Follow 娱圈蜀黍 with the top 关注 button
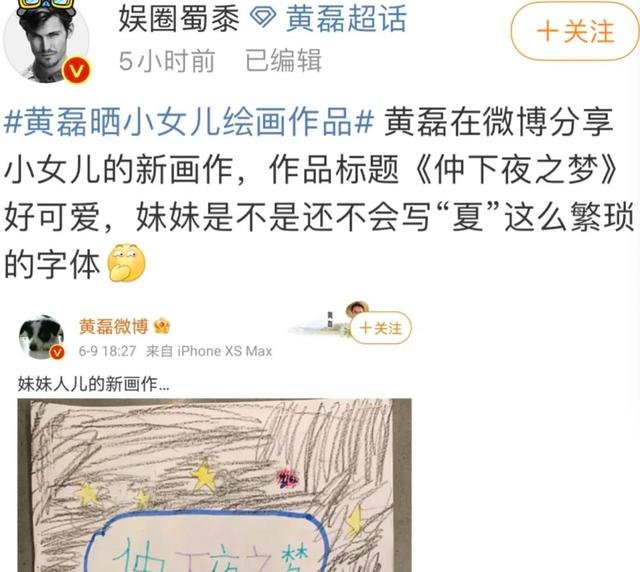The height and width of the screenshot is (572, 640). [575, 31]
